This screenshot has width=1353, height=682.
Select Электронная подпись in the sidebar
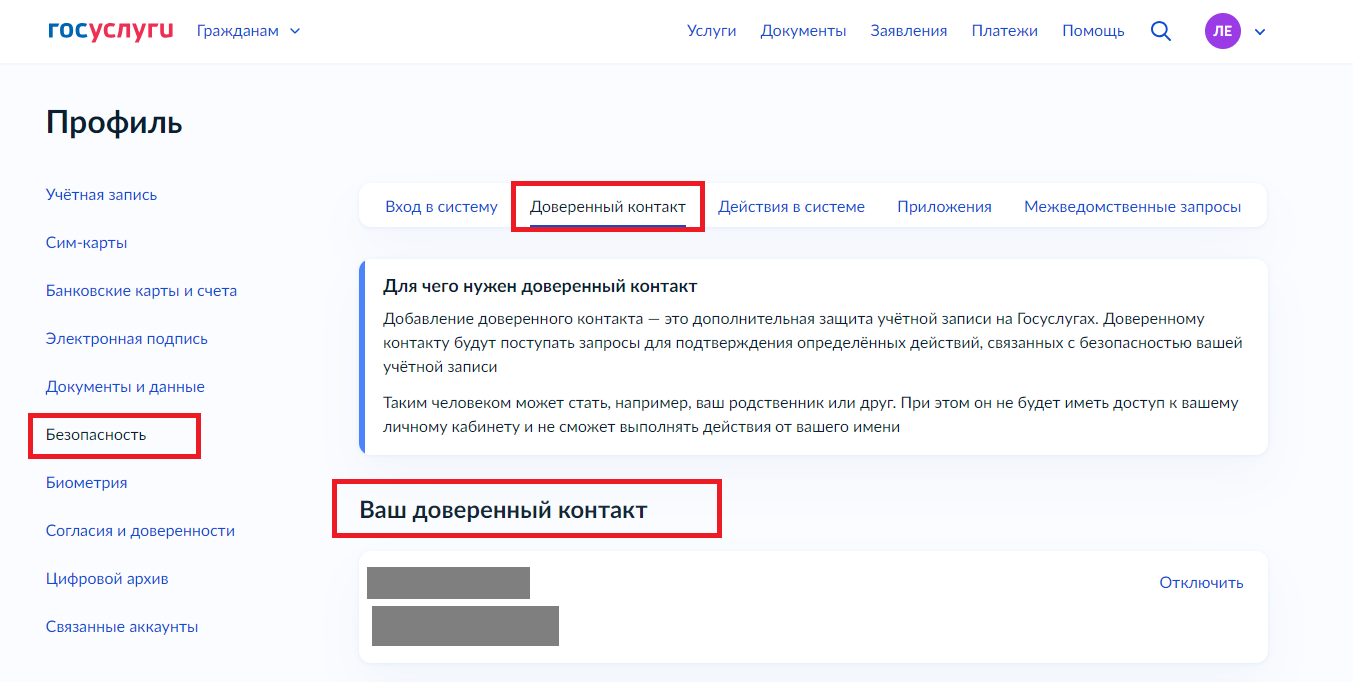click(x=127, y=339)
